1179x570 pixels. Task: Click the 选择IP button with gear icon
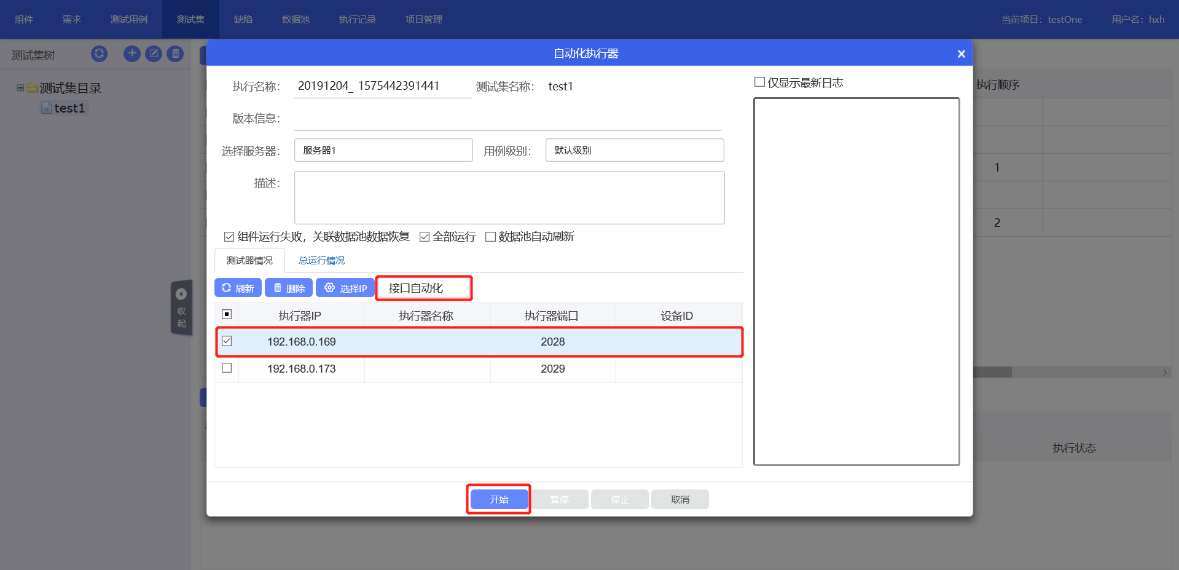click(x=345, y=288)
